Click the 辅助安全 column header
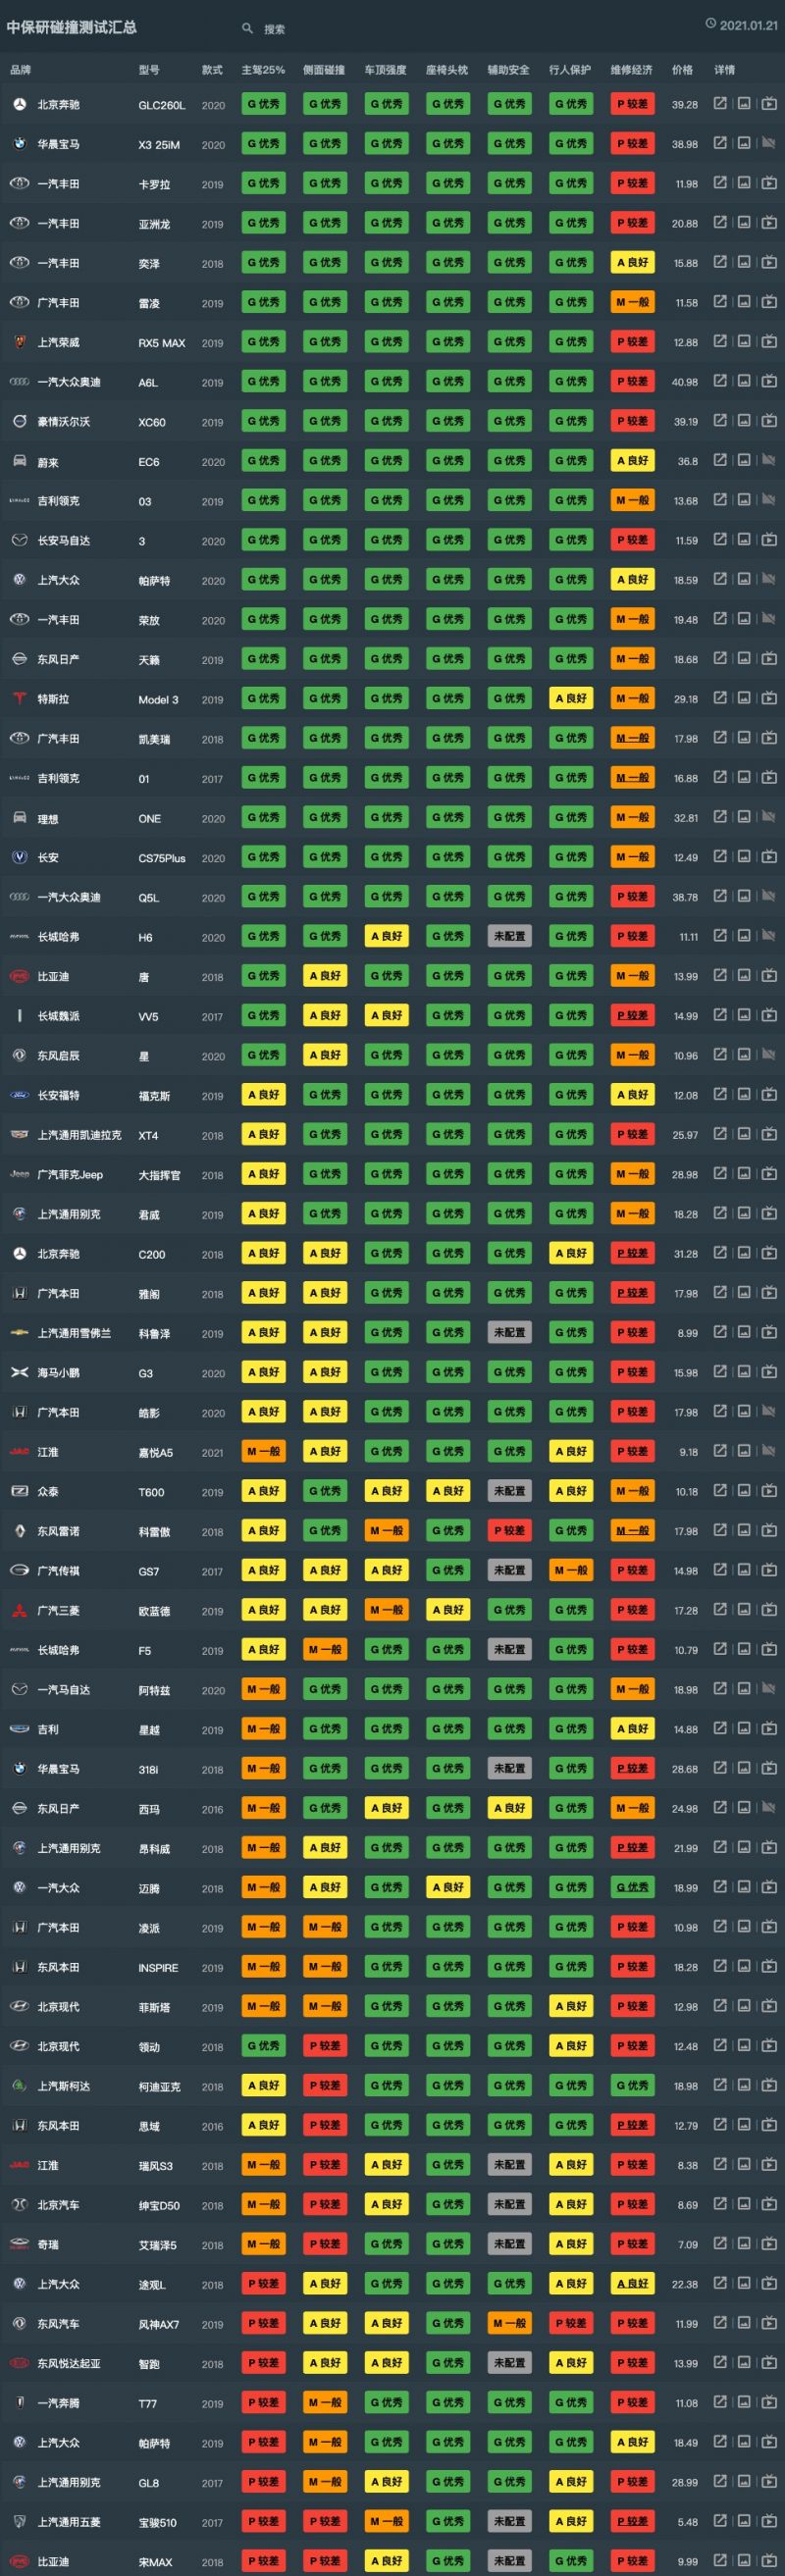Screen dimensions: 785x2576 click(x=509, y=70)
